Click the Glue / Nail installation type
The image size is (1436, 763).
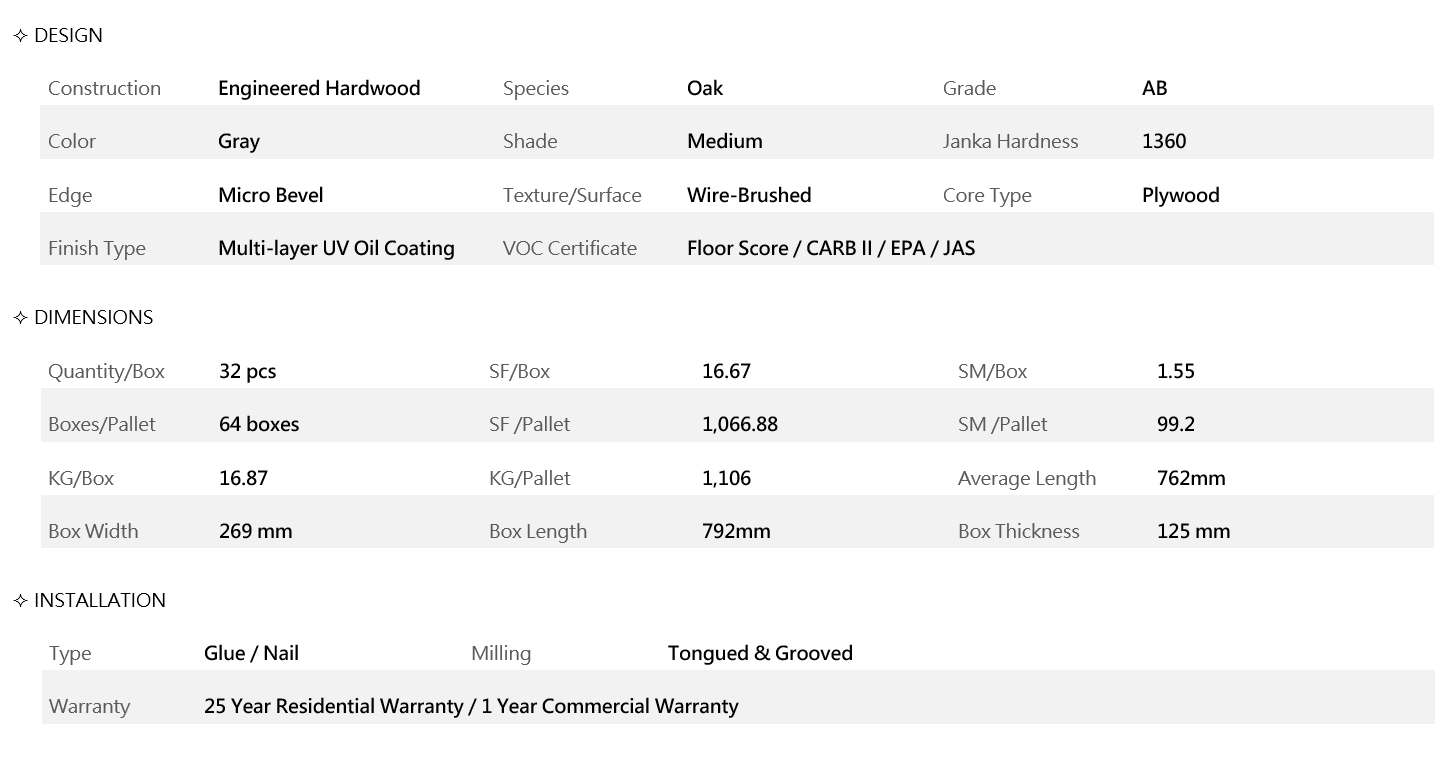(x=251, y=653)
